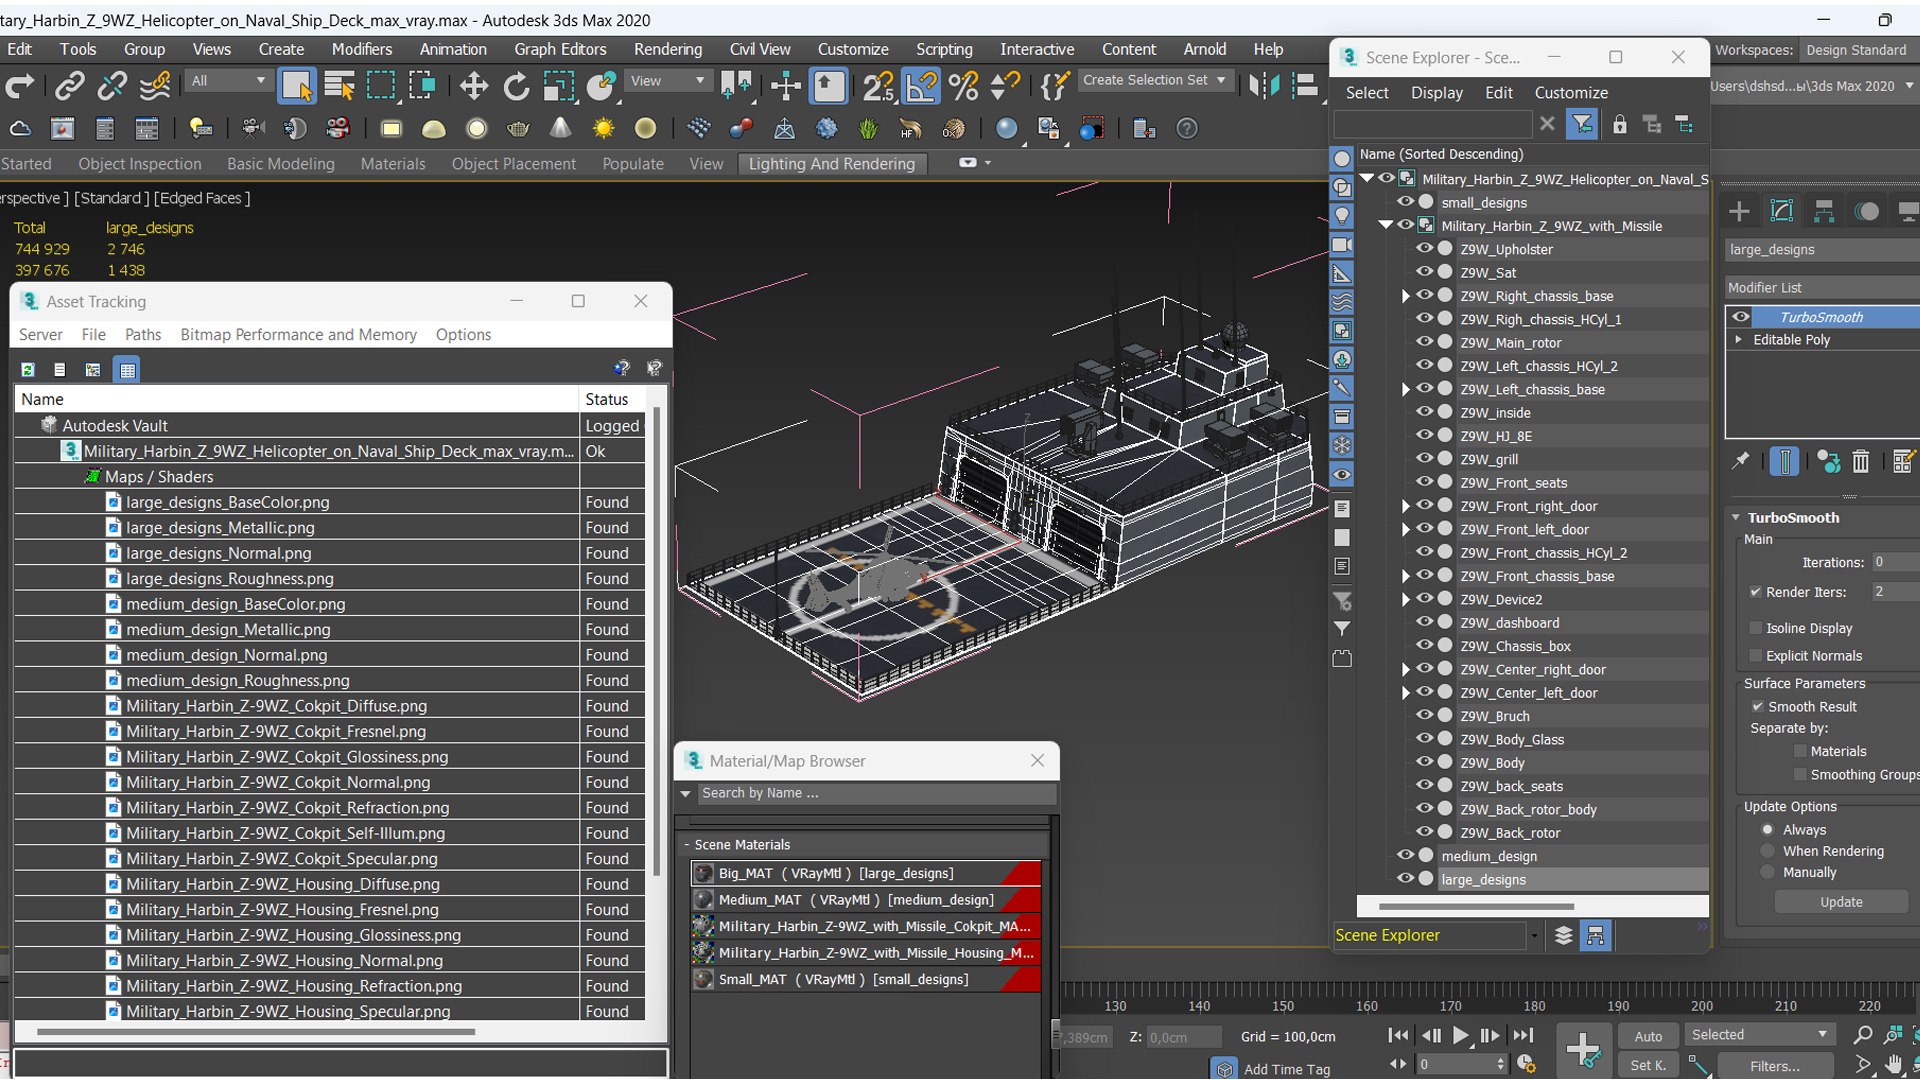
Task: Lock selection in Scene Explorer
Action: coord(1619,124)
